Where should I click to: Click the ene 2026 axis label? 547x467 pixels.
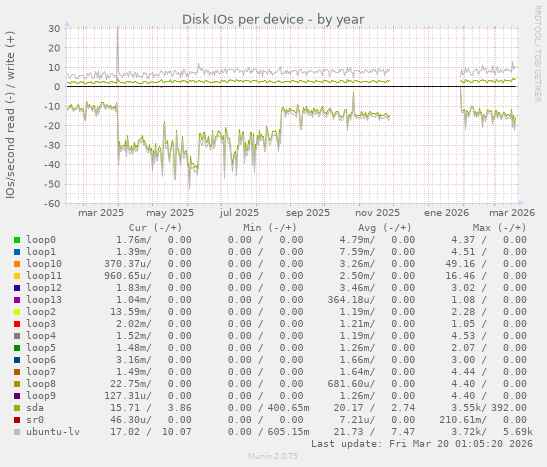pos(447,213)
